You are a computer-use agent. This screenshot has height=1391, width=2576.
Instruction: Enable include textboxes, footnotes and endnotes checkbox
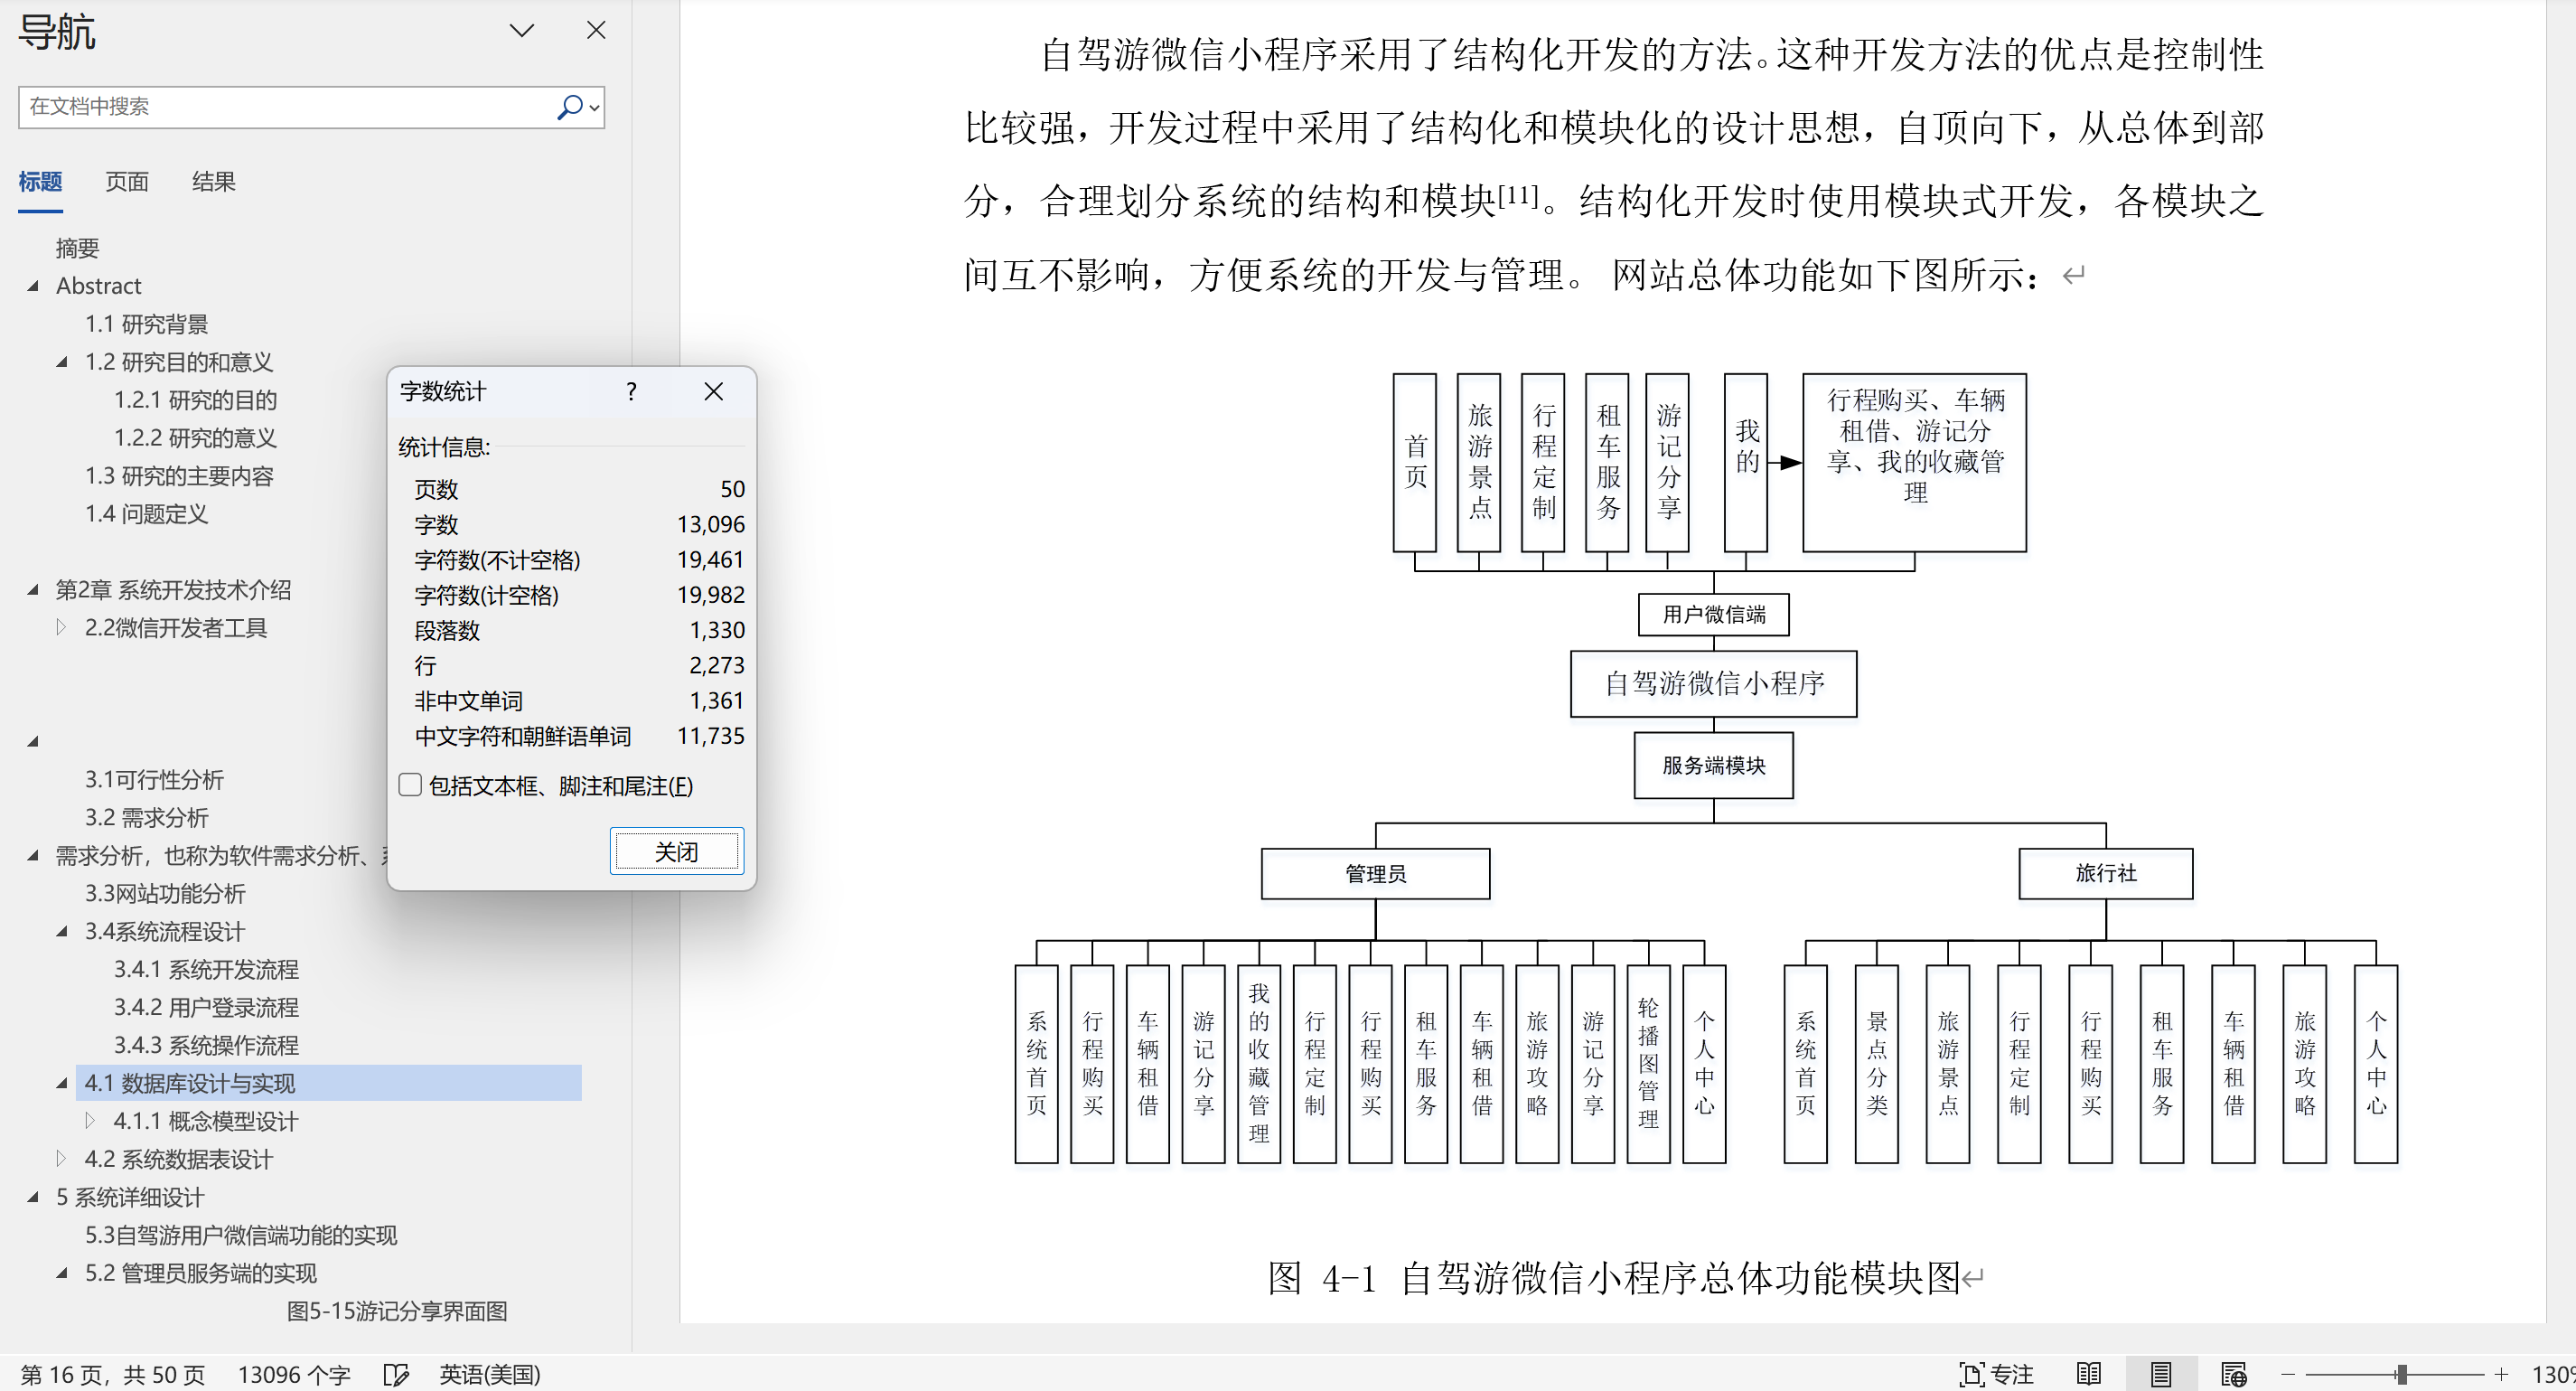410,785
